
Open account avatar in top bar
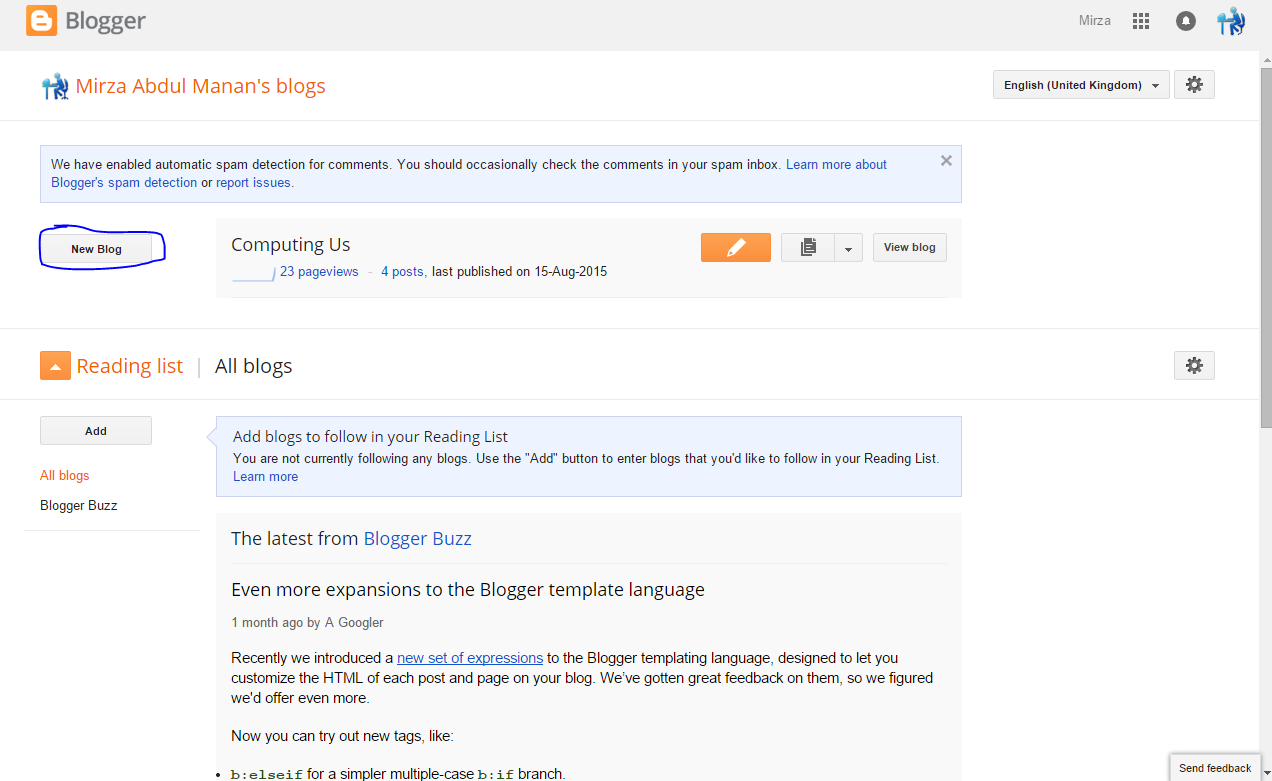pos(1230,21)
